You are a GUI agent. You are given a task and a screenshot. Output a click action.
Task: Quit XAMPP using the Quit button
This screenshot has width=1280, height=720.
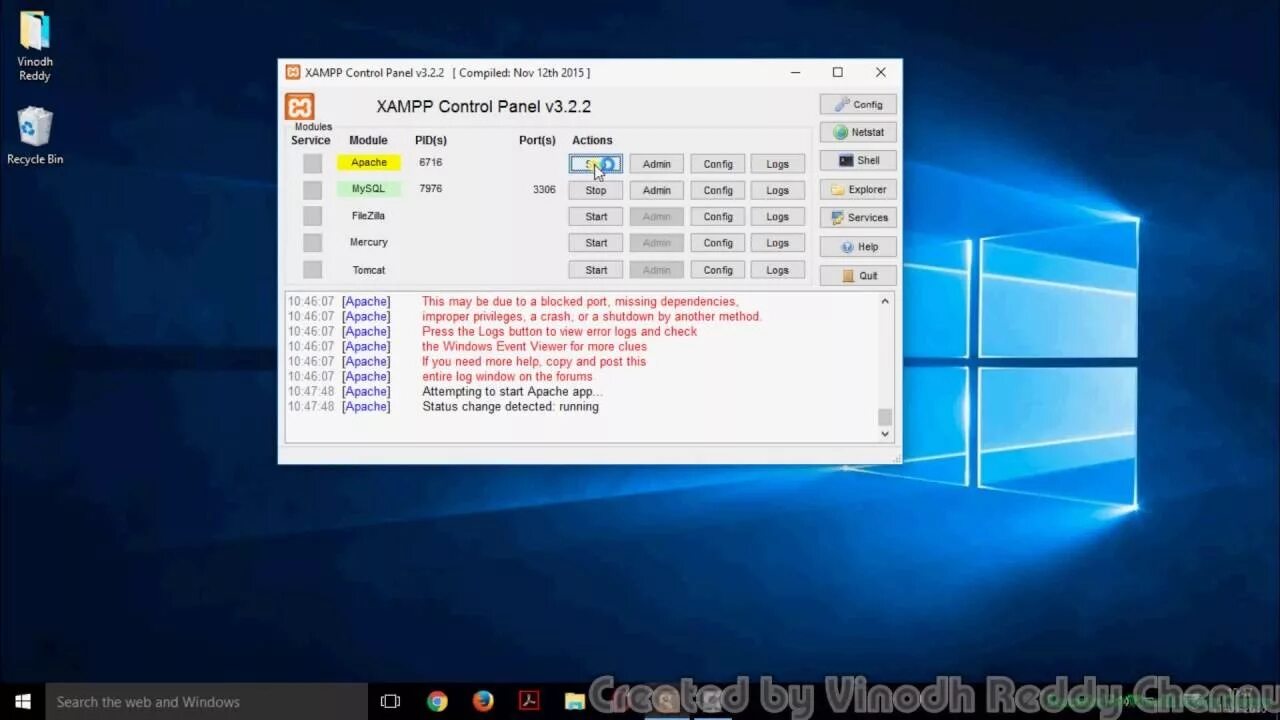coord(858,275)
